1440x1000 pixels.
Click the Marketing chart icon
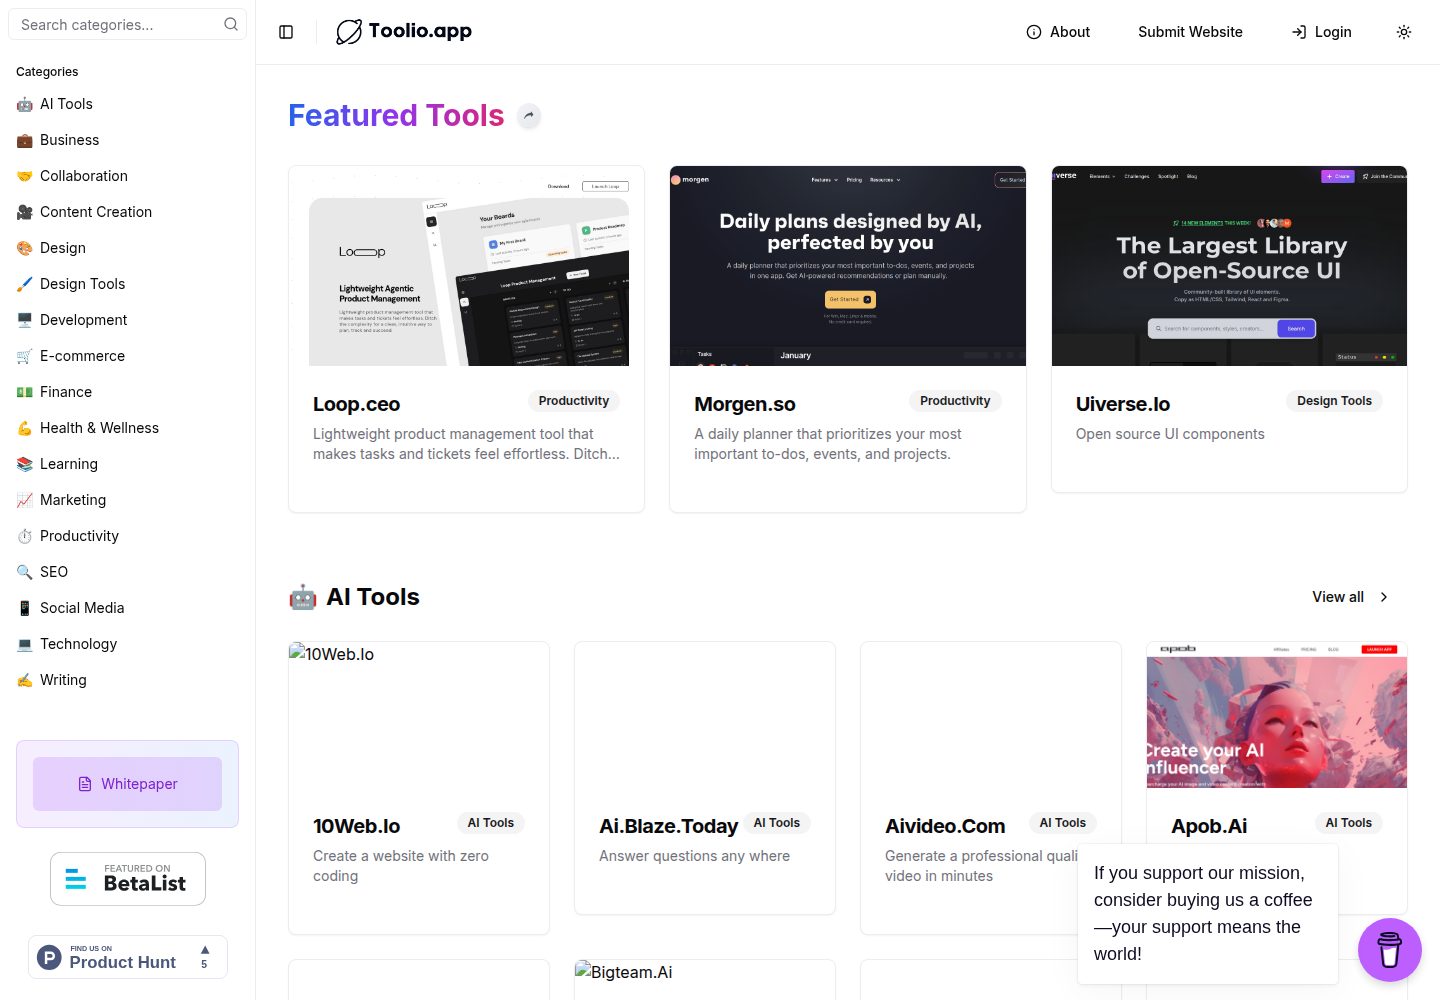point(25,500)
